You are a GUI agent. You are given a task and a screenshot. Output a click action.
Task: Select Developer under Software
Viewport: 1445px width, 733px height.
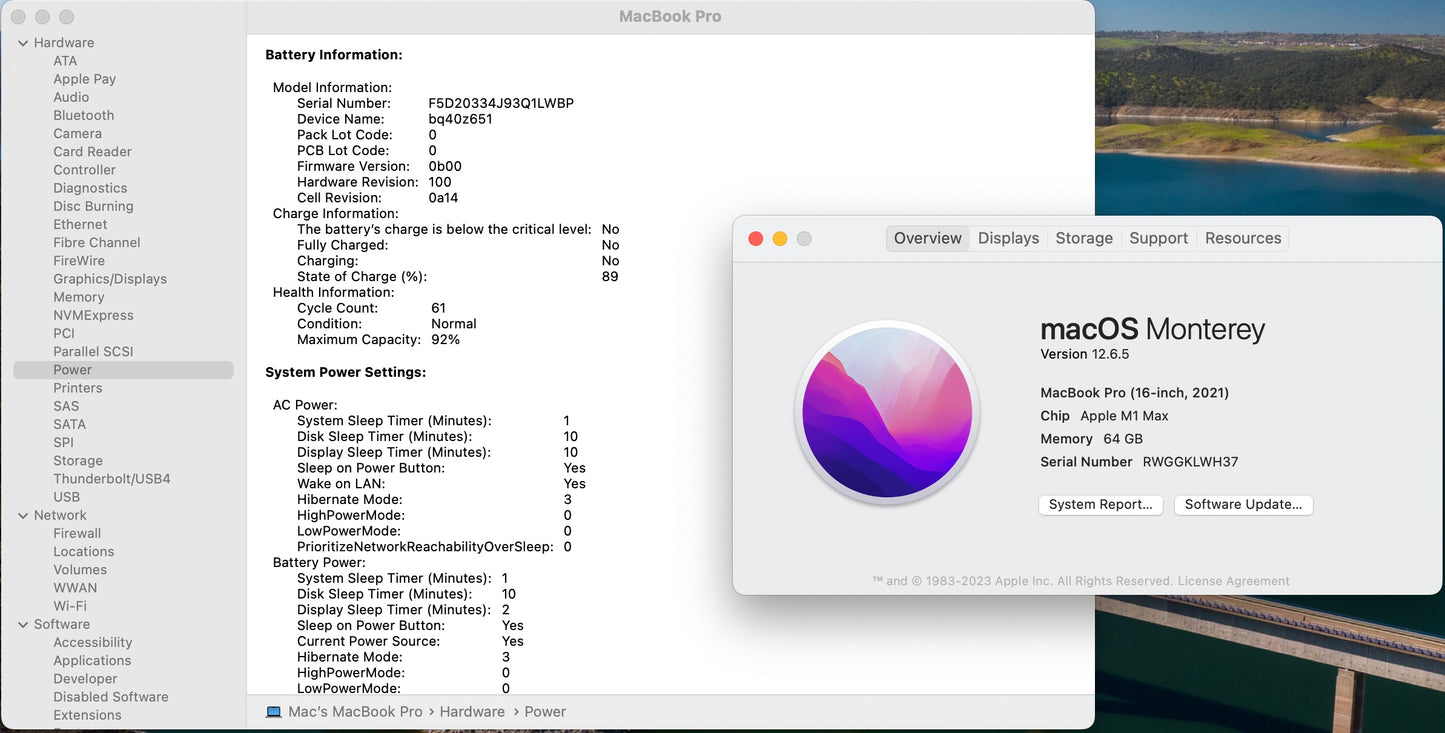85,679
